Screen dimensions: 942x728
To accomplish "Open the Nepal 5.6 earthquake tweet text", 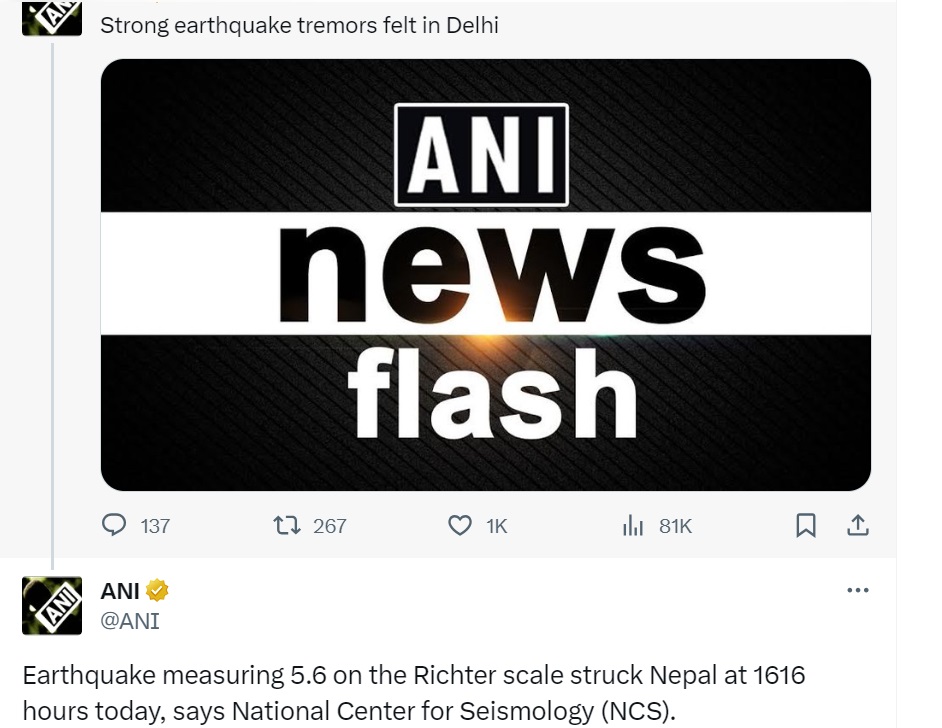I will (414, 693).
